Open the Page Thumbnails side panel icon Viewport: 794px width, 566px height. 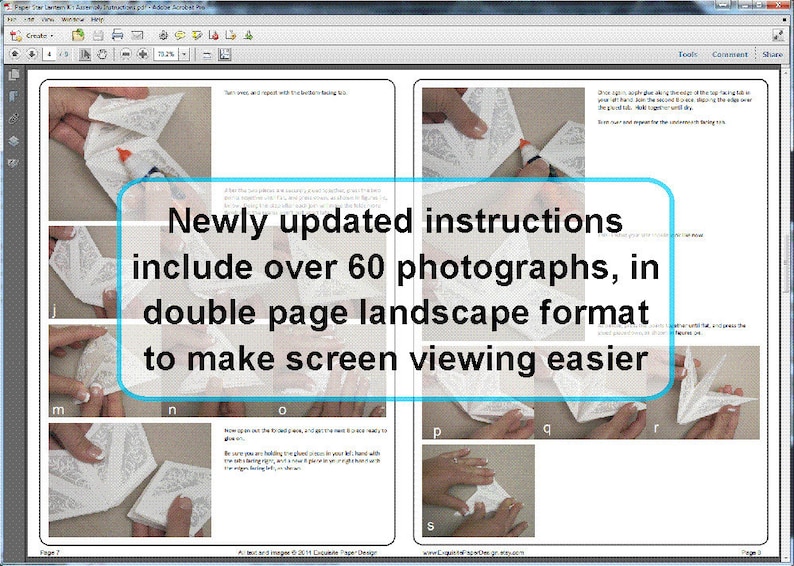pyautogui.click(x=14, y=75)
